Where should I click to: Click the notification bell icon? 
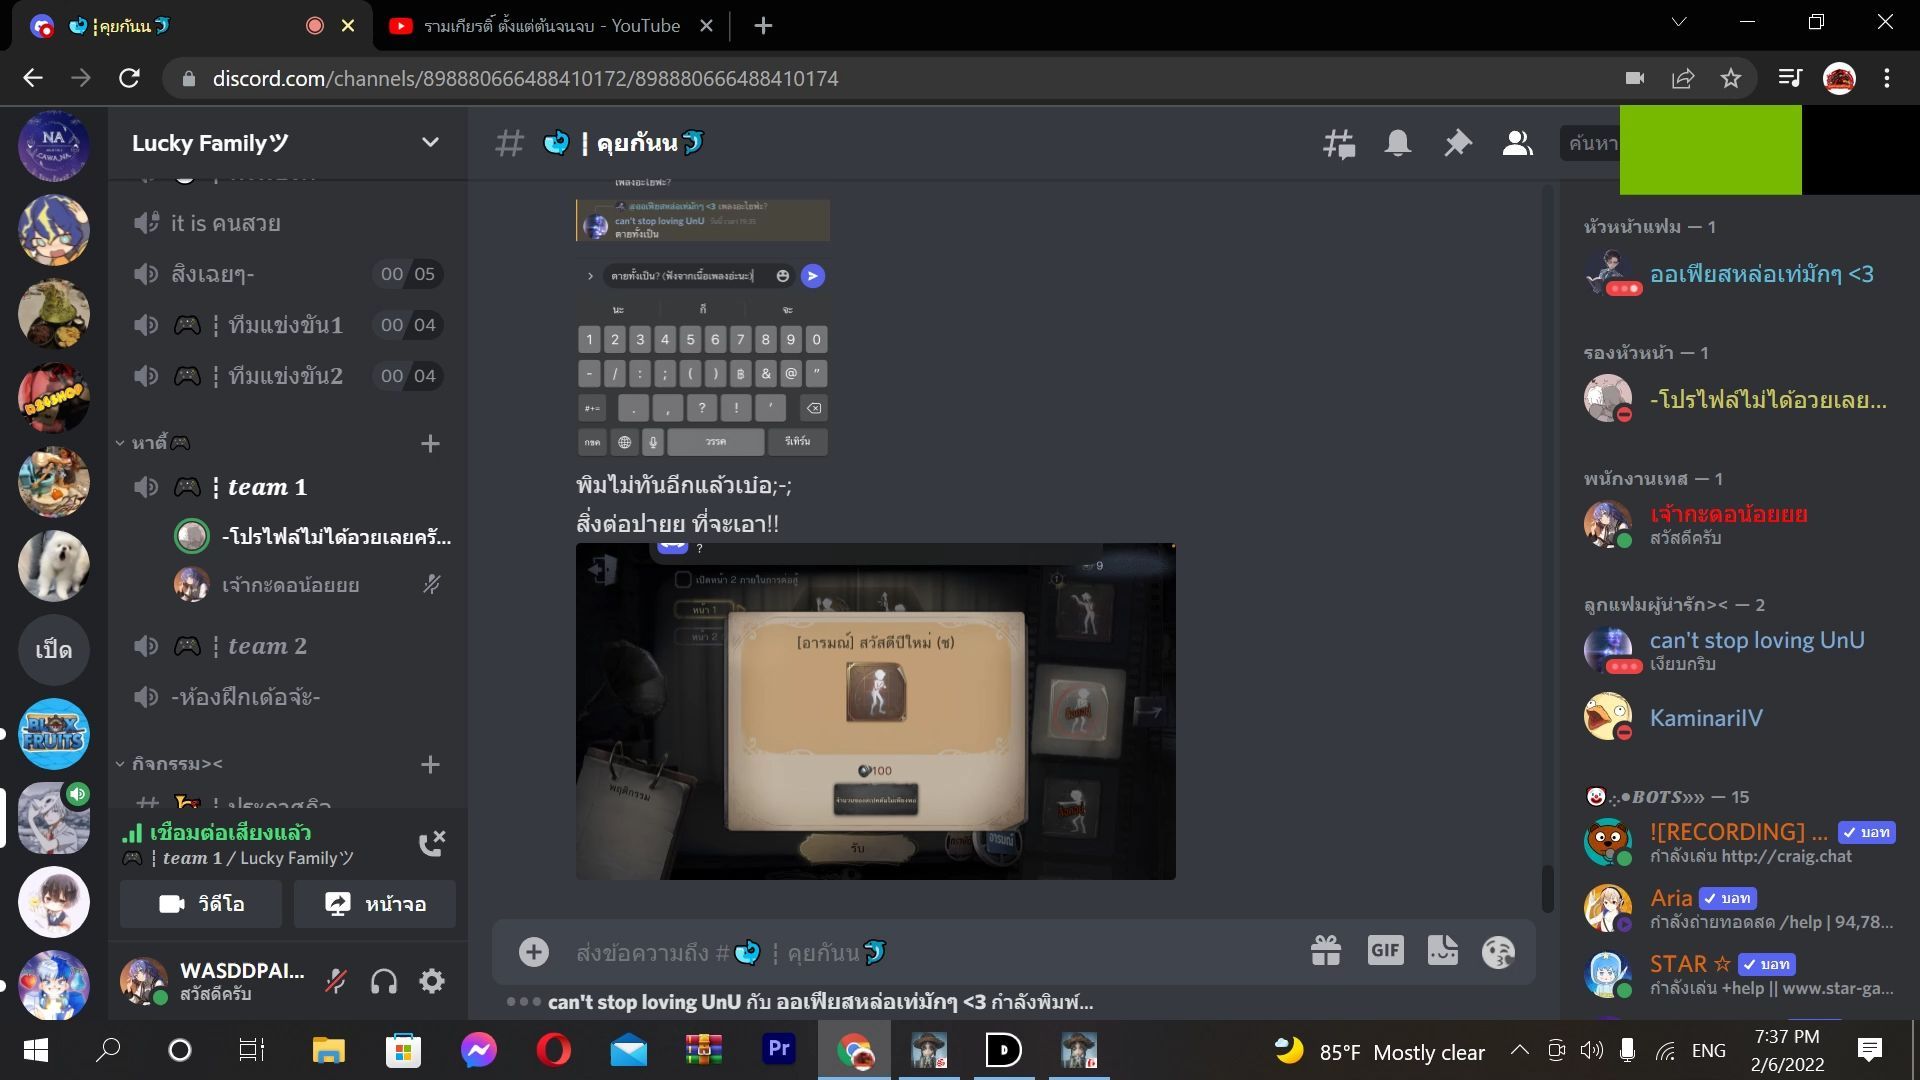[1398, 144]
